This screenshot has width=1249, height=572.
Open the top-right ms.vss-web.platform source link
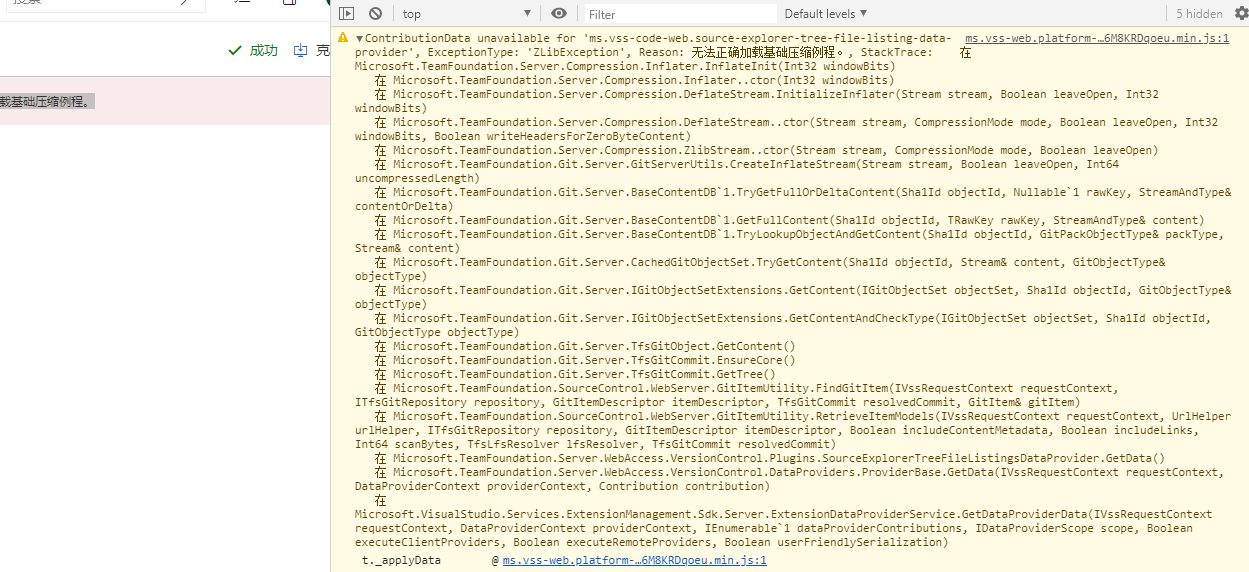[x=1097, y=38]
